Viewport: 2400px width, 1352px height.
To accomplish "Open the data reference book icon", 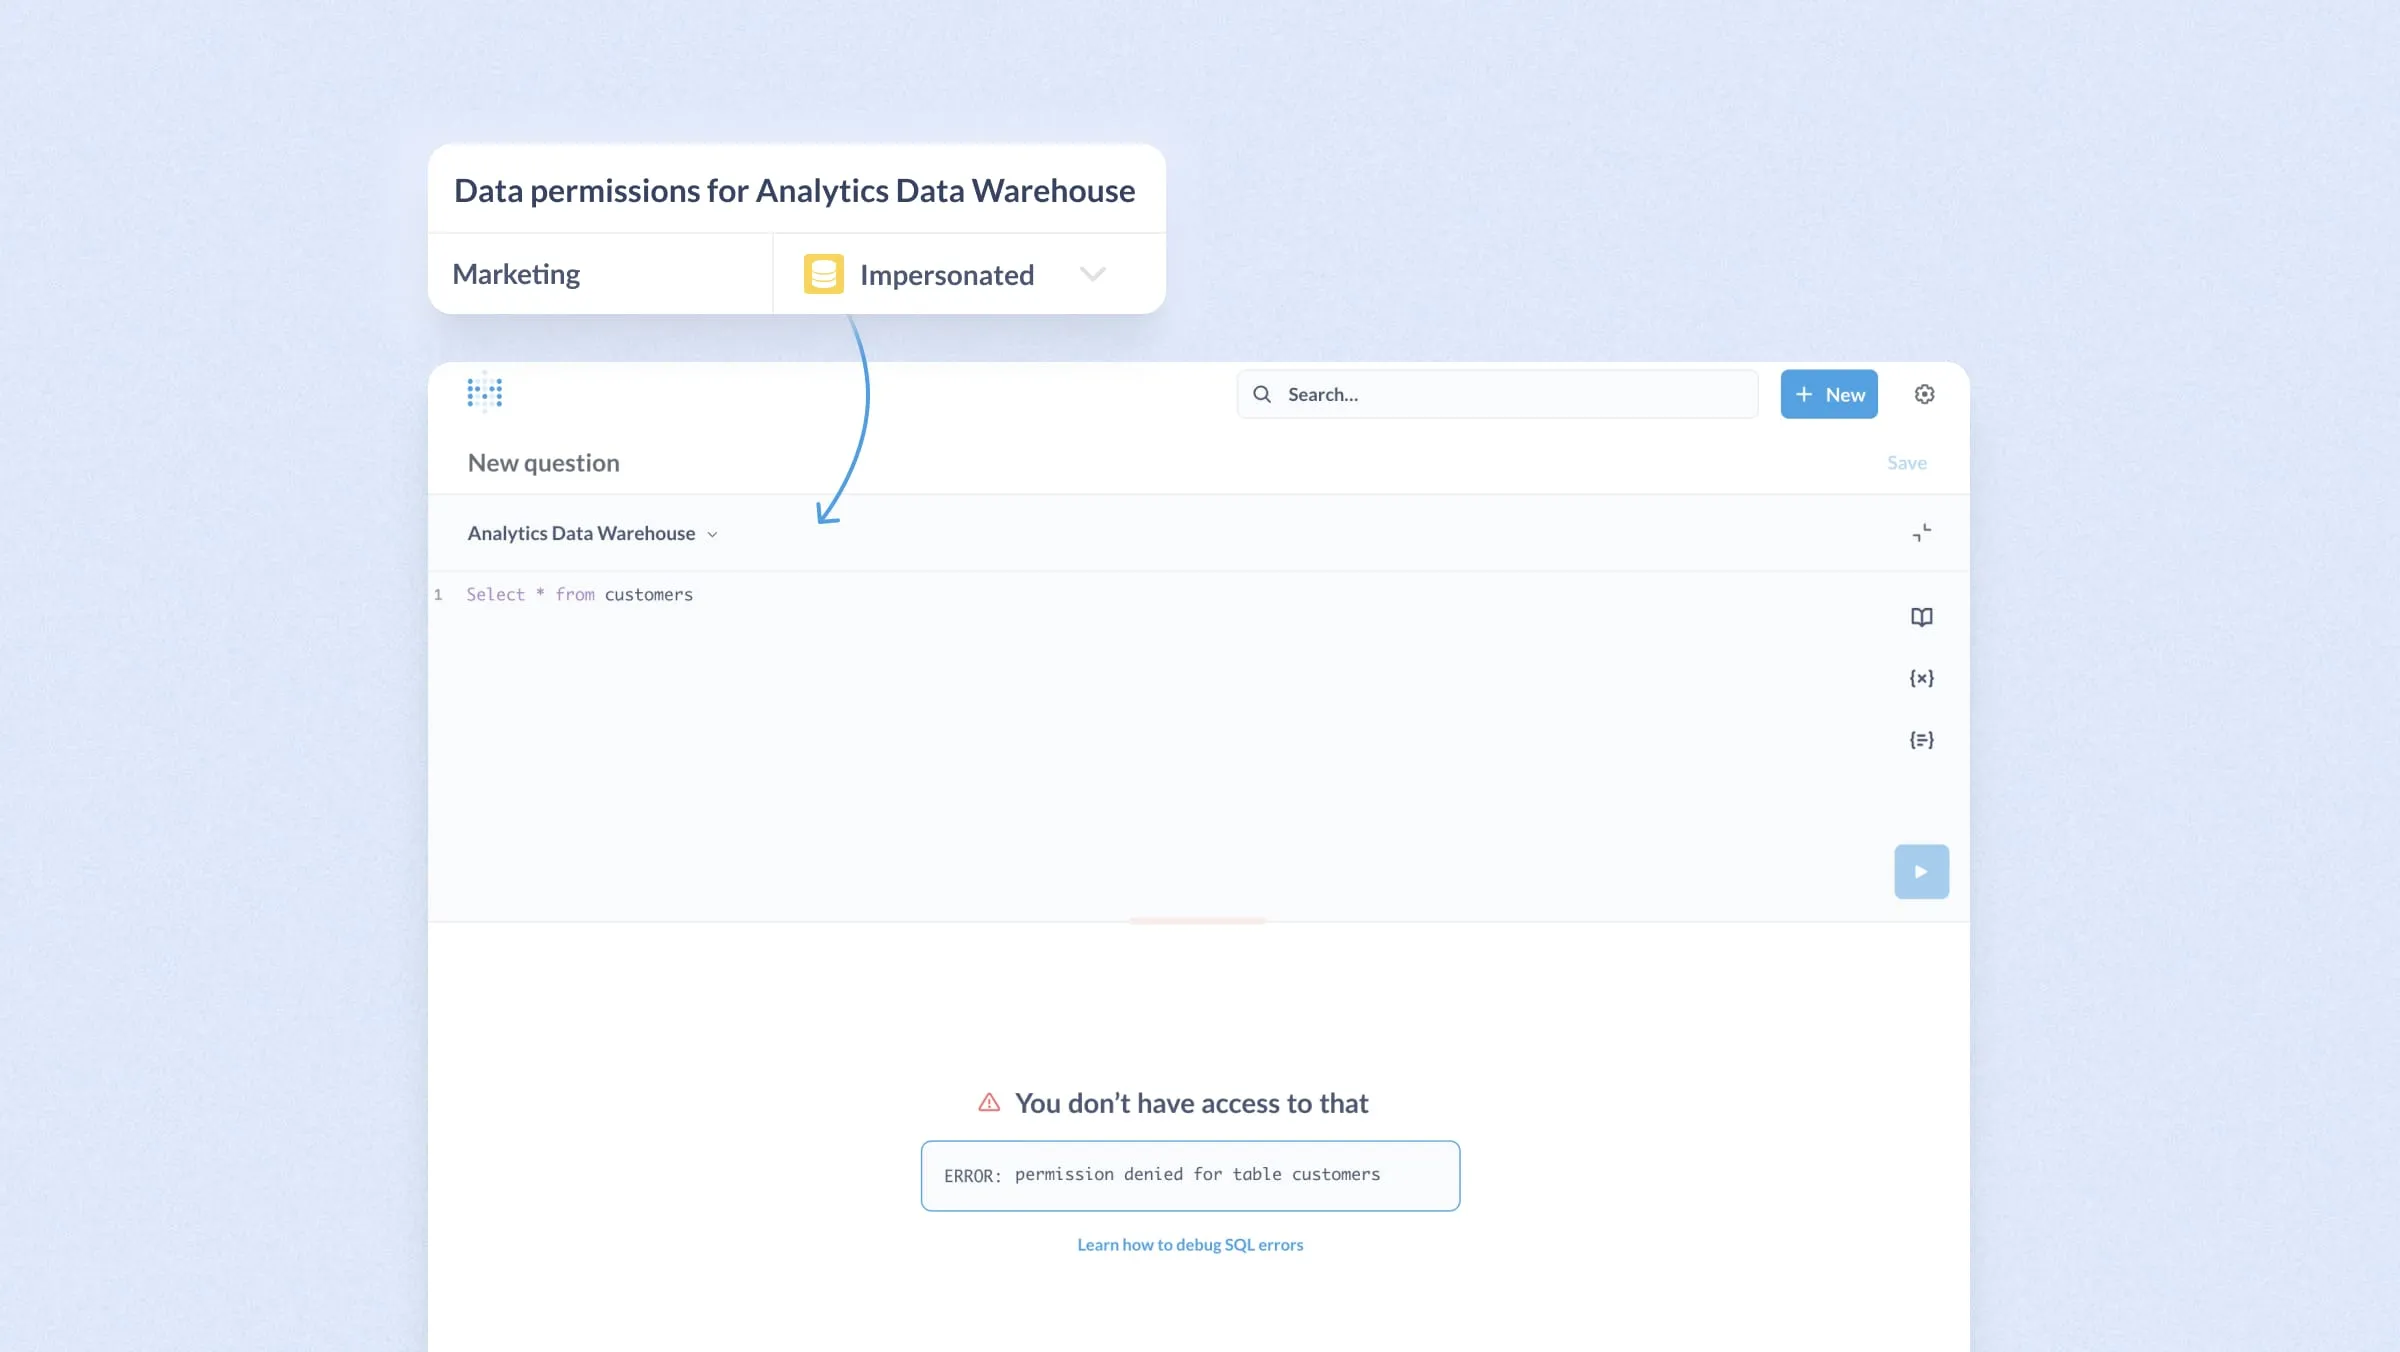I will click(1921, 617).
